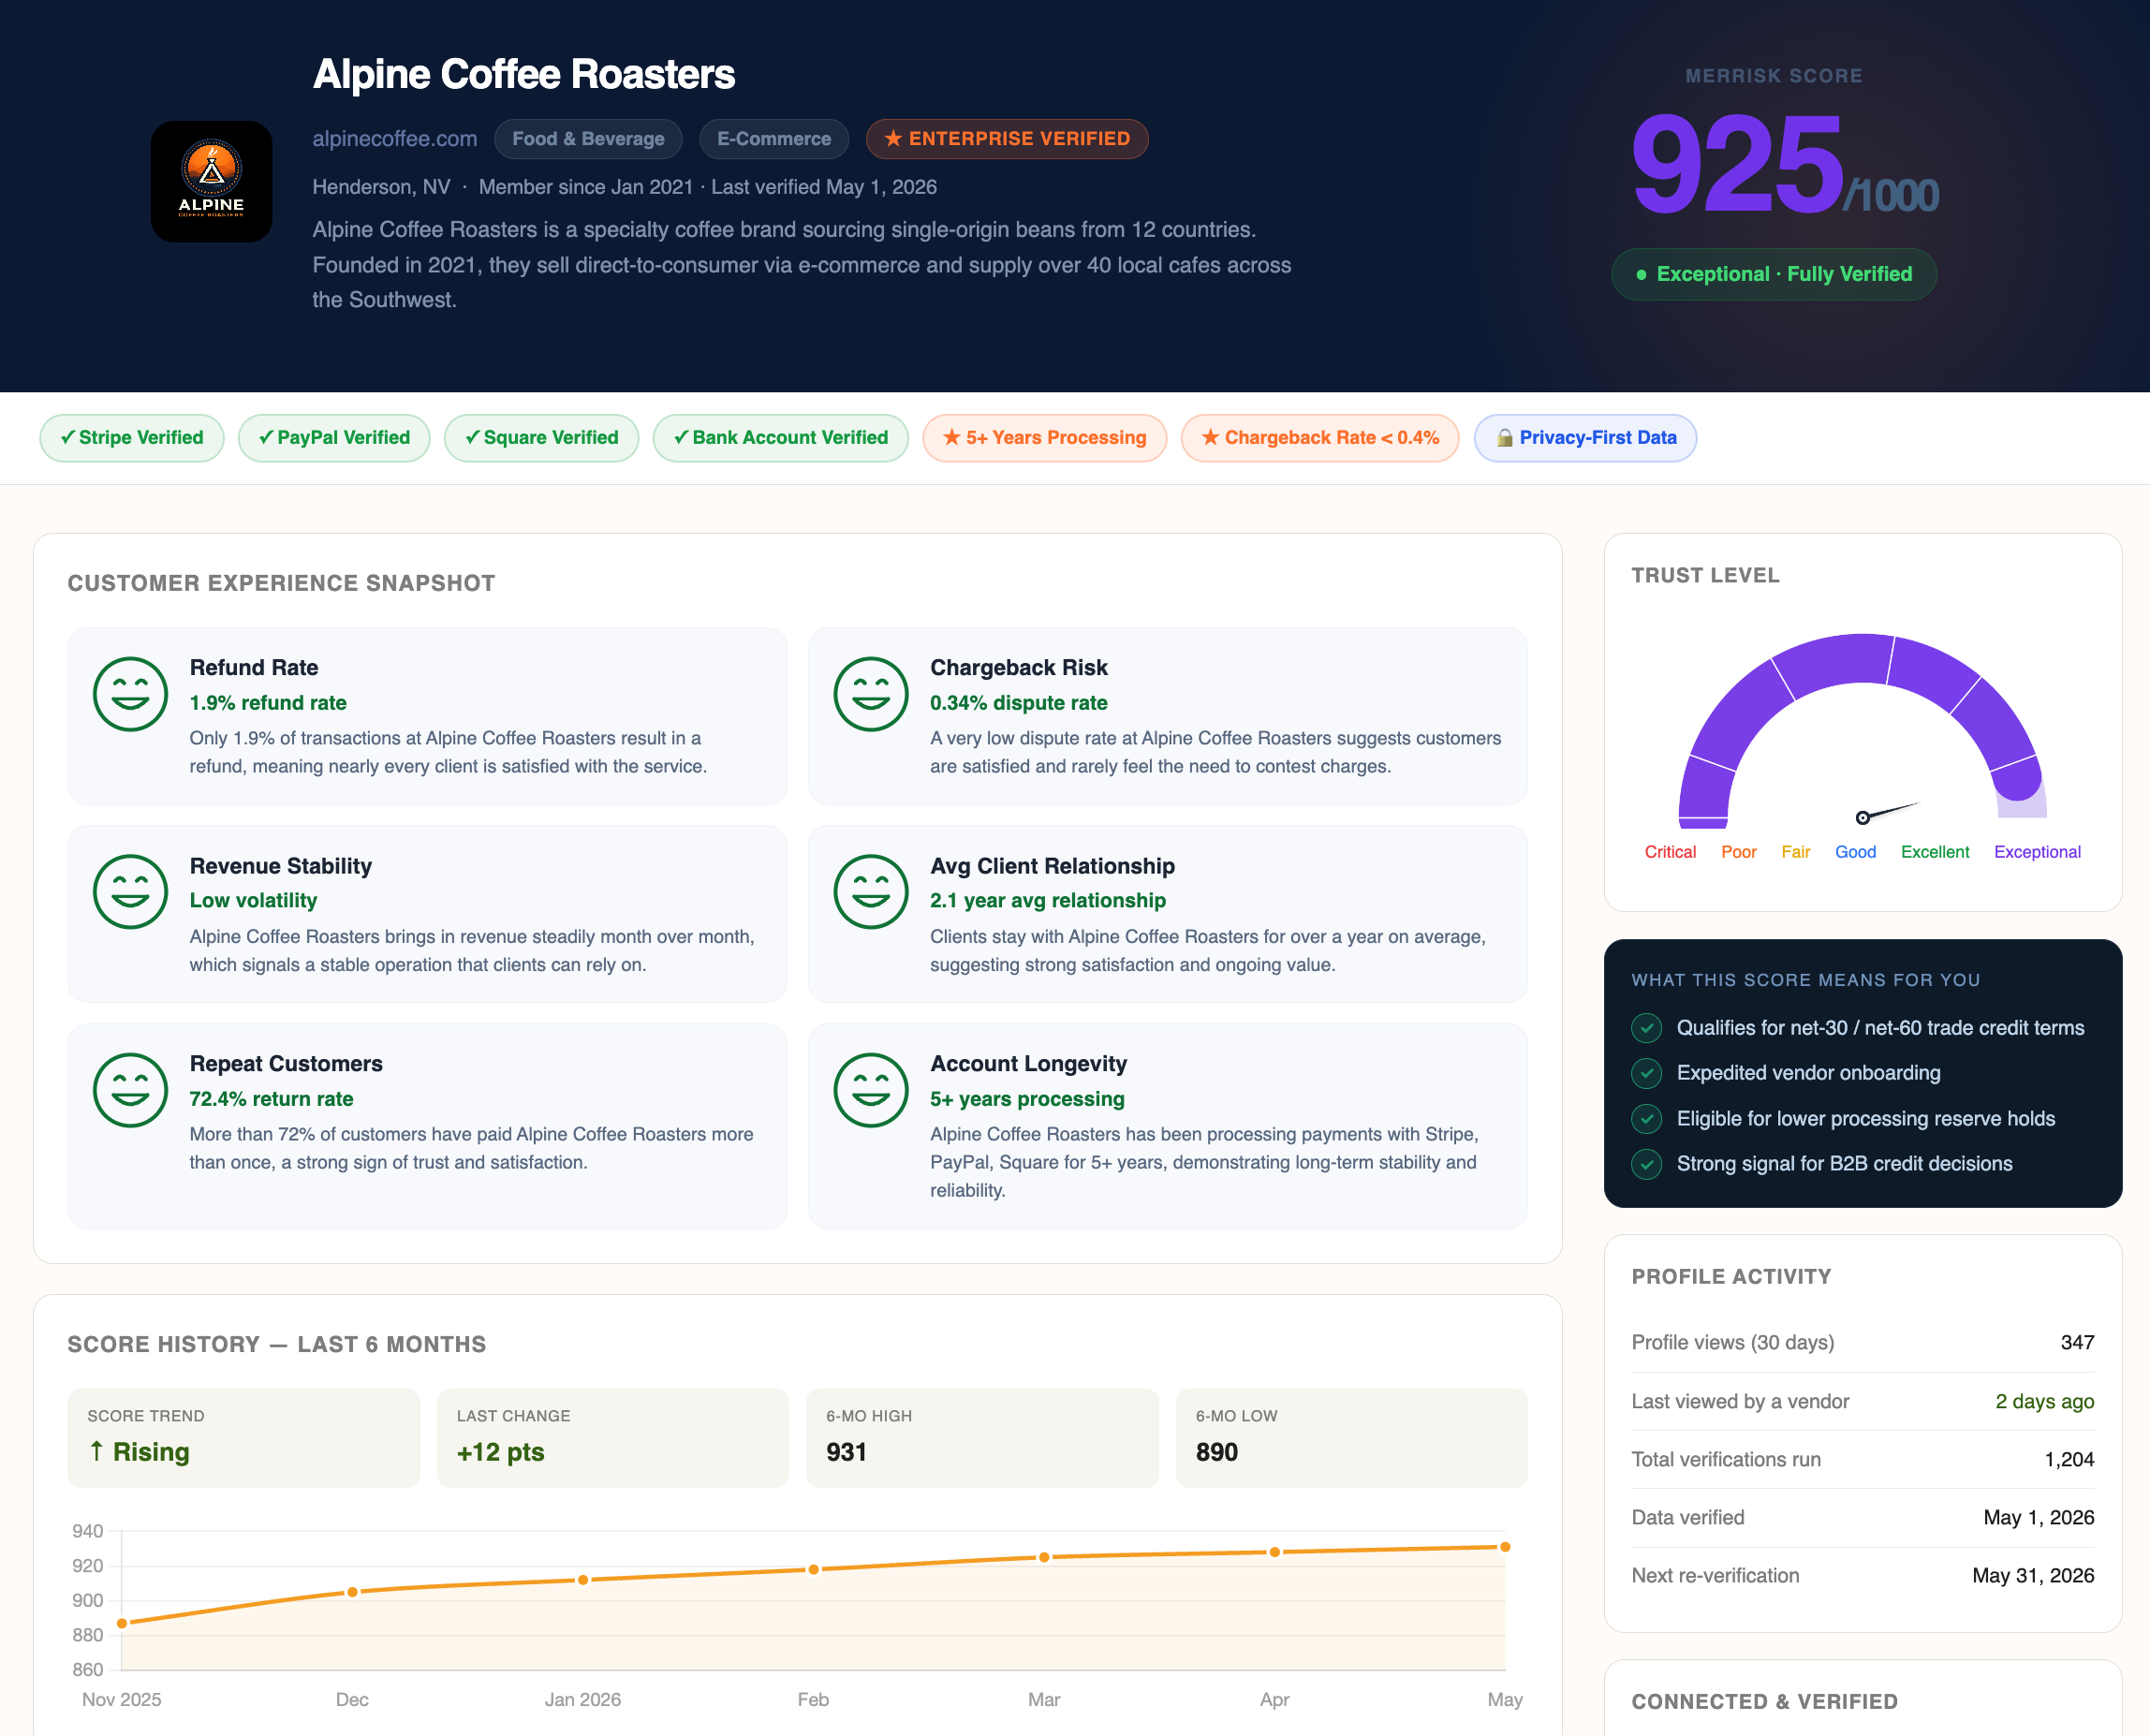Click the 5+ years processing value
Viewport: 2150px width, 1736px height.
tap(1027, 1099)
